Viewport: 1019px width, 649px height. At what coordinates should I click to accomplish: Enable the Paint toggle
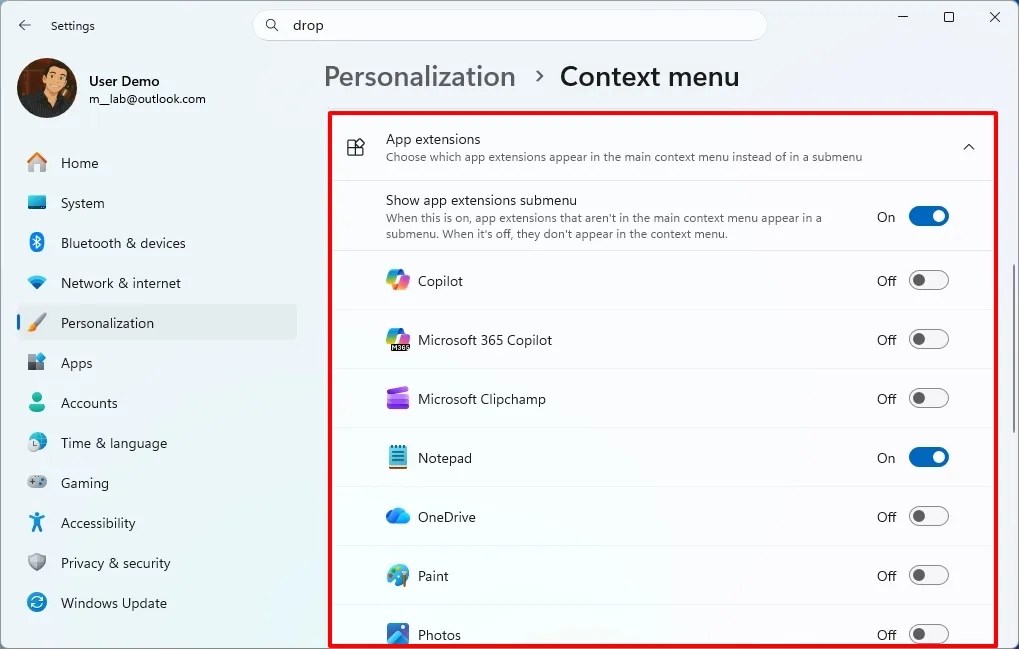(x=929, y=575)
